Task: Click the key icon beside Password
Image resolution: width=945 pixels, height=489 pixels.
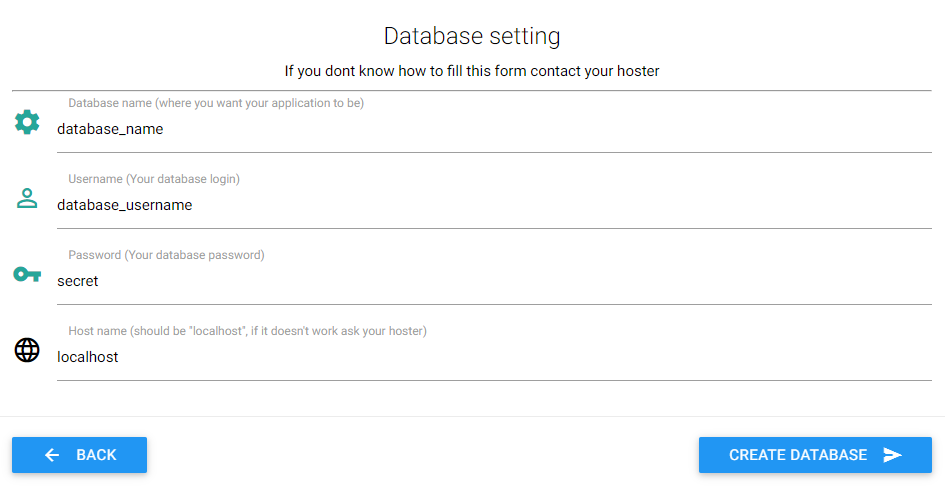Action: click(27, 274)
